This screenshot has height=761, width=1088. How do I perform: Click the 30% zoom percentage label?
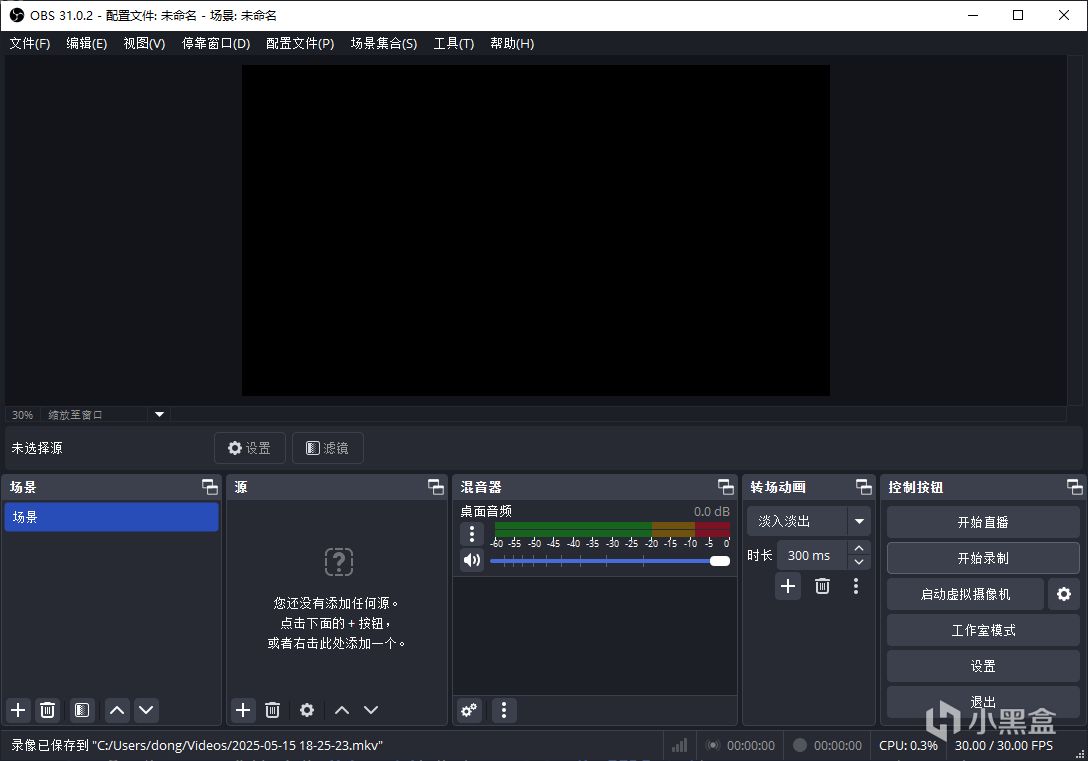coord(22,415)
